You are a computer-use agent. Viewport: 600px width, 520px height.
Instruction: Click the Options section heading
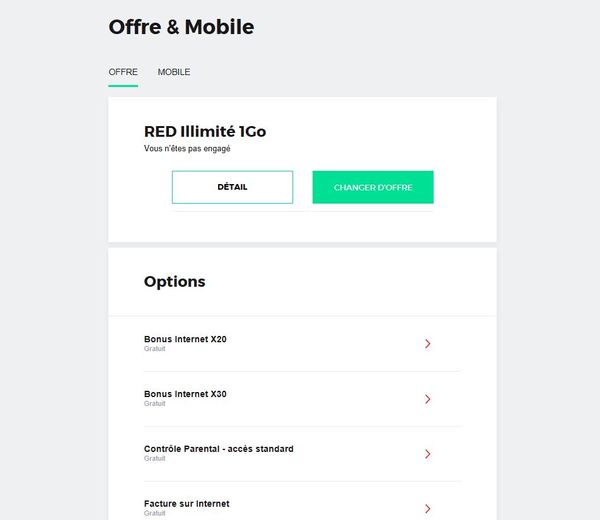[175, 282]
